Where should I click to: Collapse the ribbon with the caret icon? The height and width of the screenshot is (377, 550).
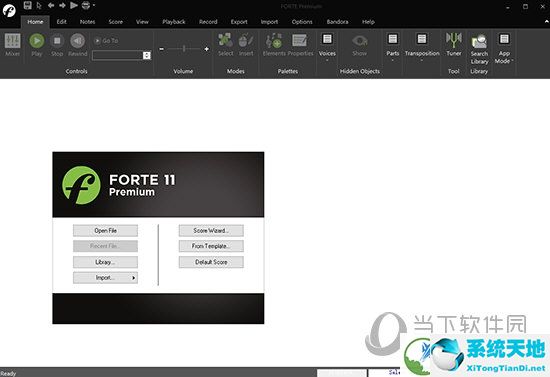[x=546, y=22]
